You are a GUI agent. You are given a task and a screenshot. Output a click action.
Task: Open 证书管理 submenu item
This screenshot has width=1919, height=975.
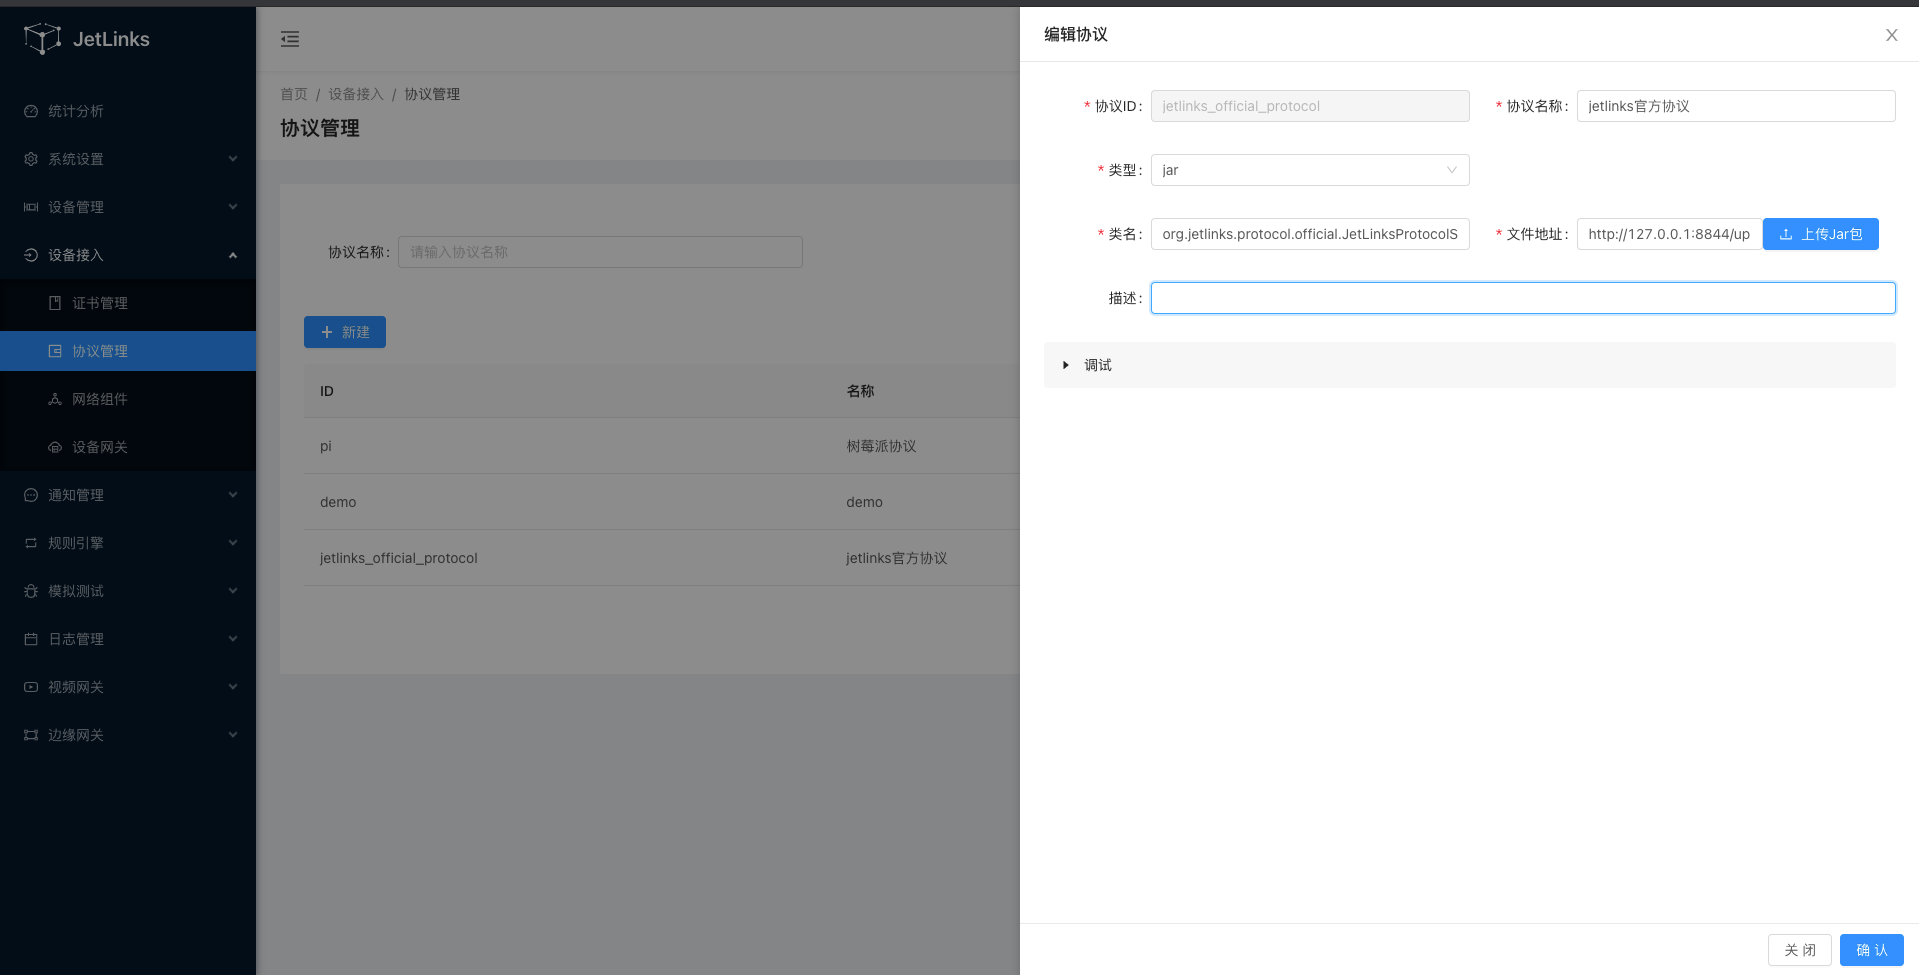tap(128, 303)
